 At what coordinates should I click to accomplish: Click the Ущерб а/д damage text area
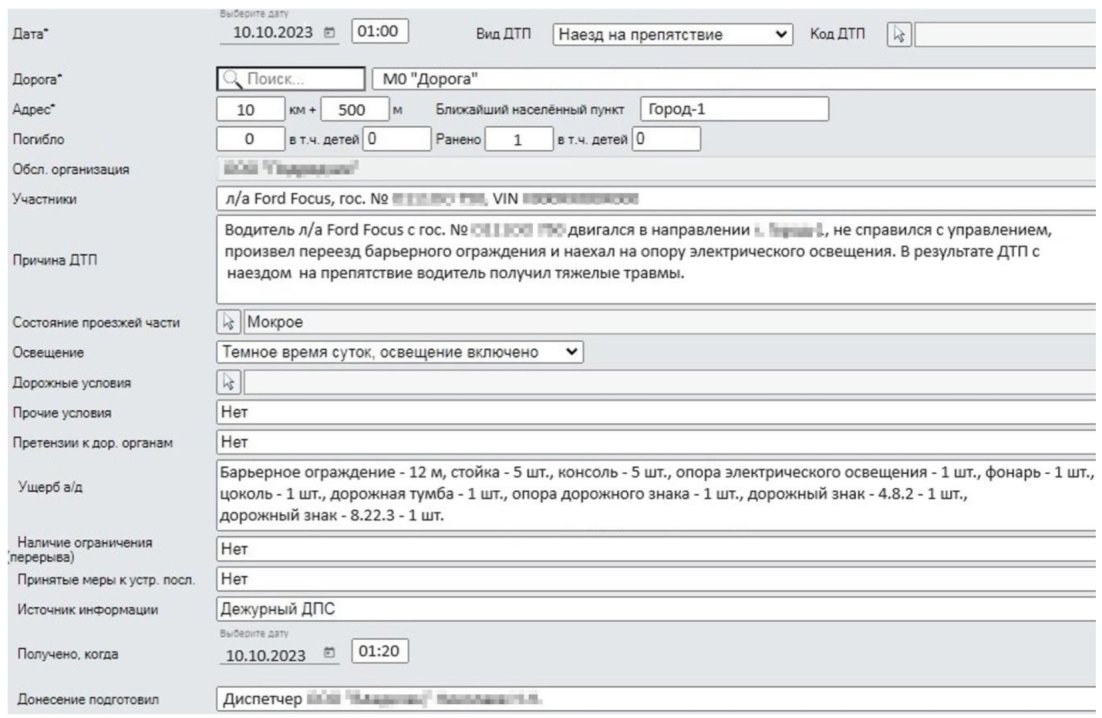(x=656, y=494)
